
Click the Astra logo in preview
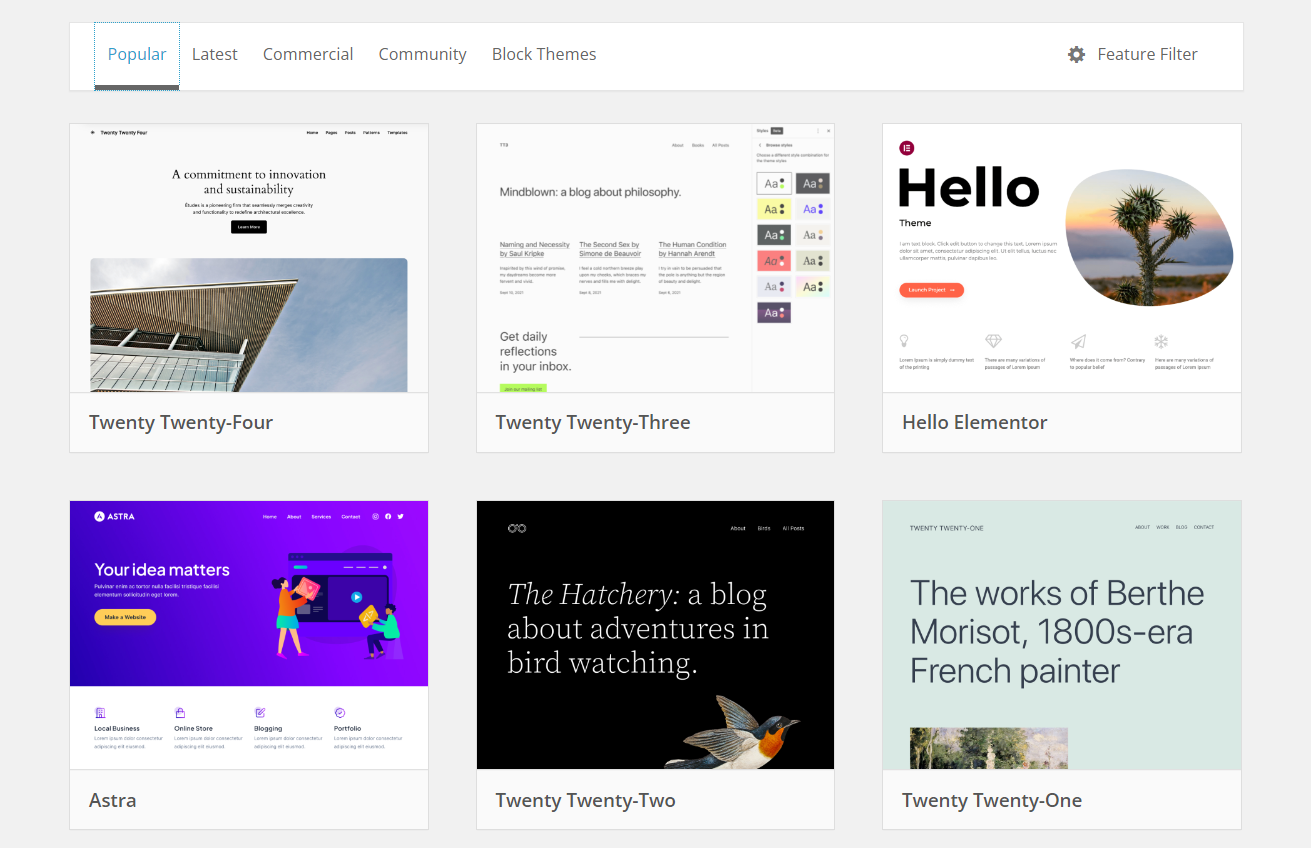(114, 516)
